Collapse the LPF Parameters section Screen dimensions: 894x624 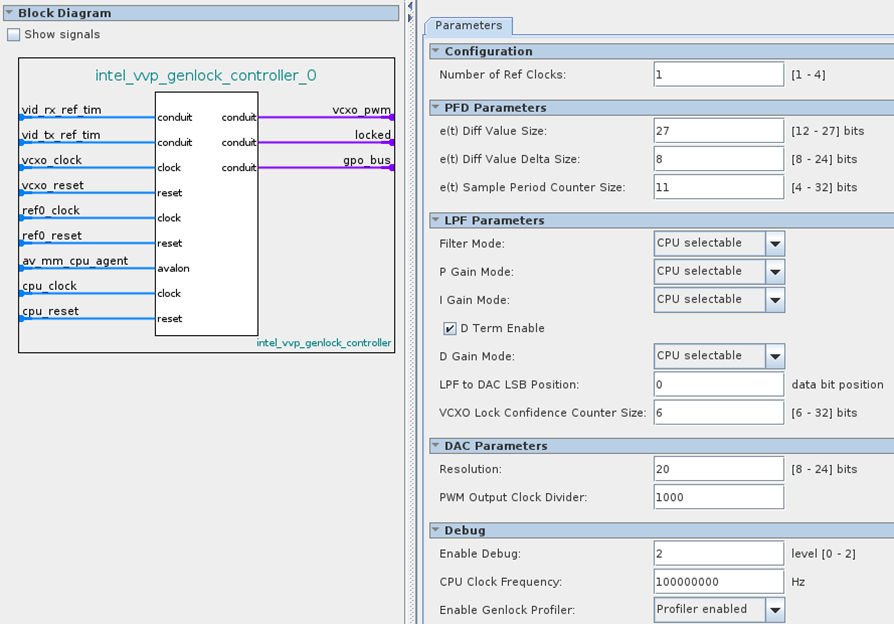[435, 220]
